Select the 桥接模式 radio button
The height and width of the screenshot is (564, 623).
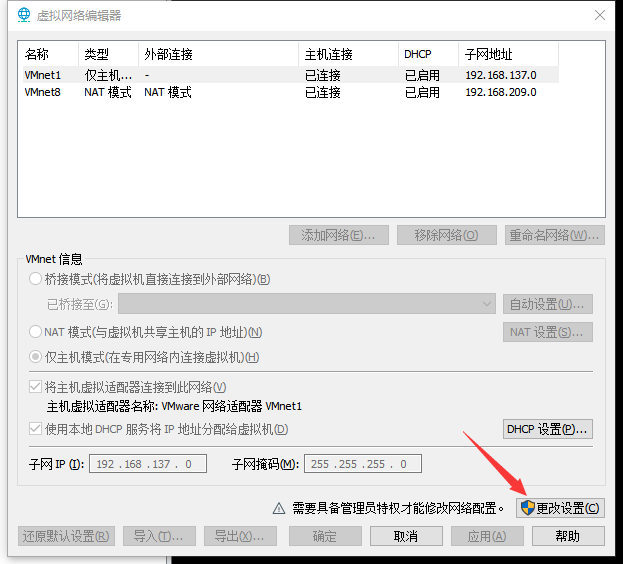pos(35,279)
